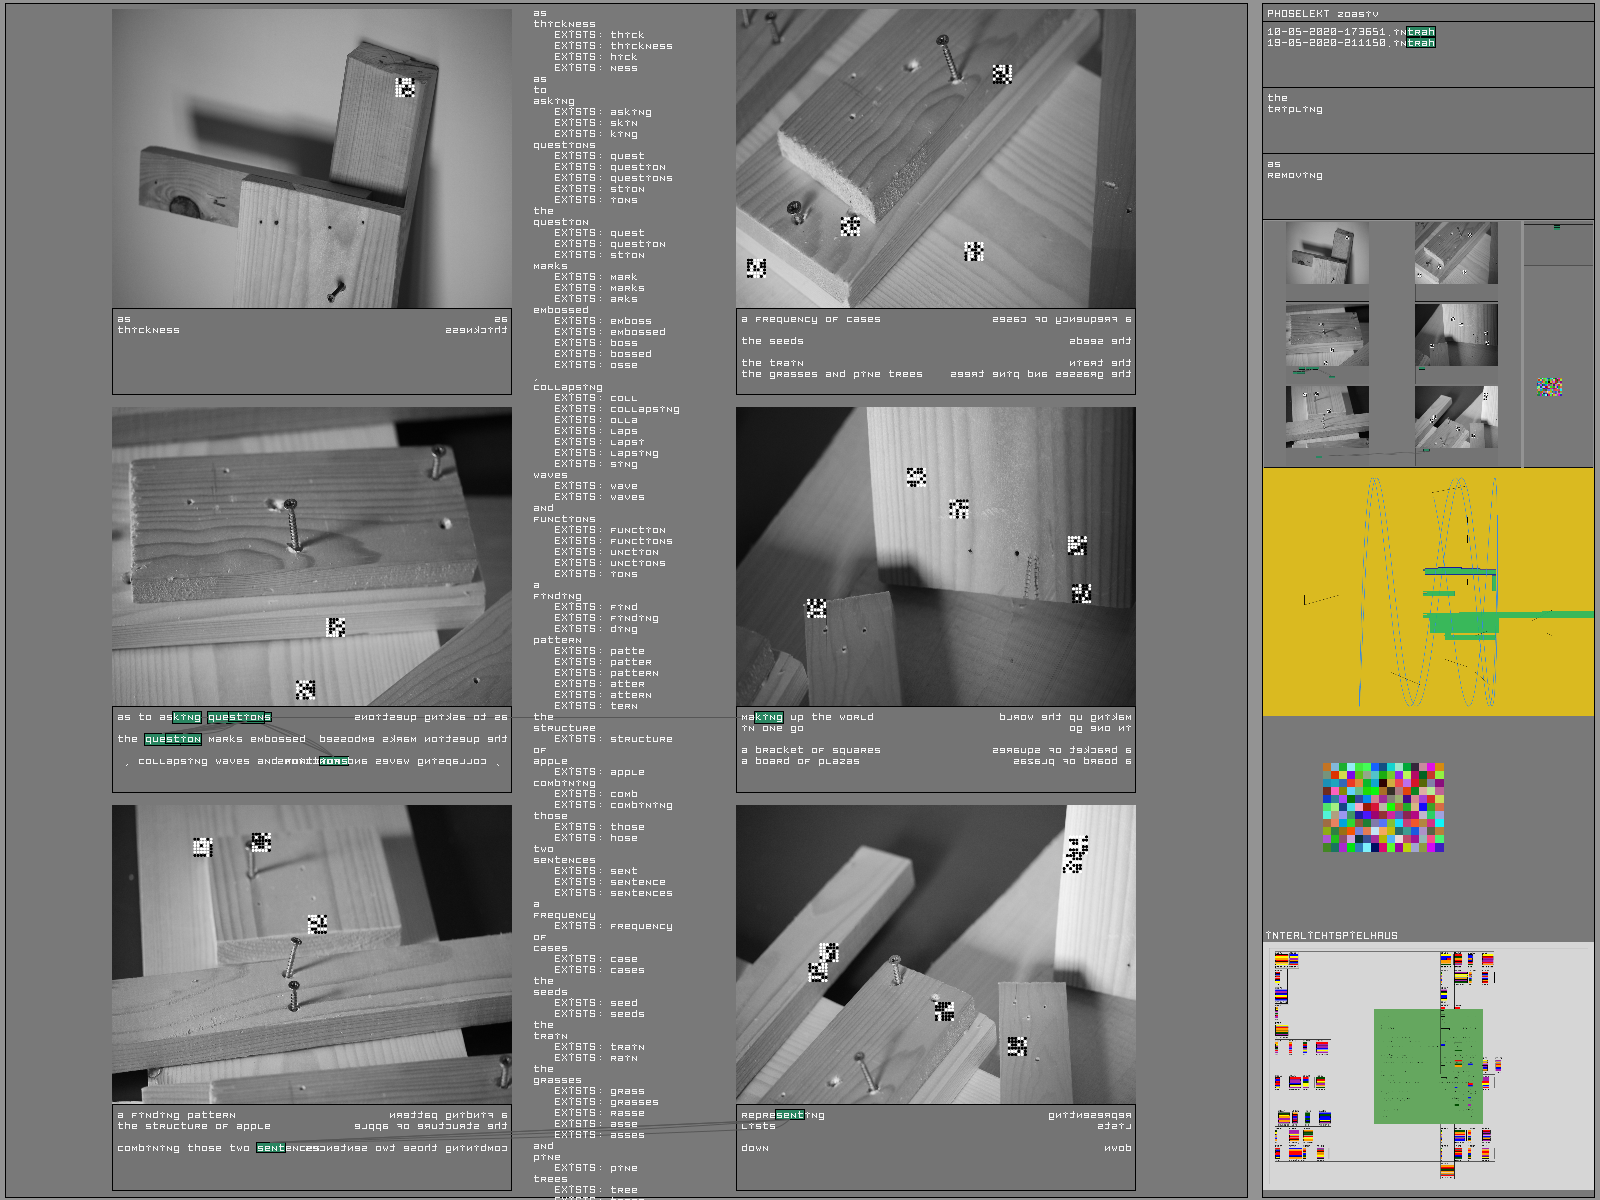Click the 'as removing' text panel
This screenshot has width=1600, height=1200.
click(1427, 186)
